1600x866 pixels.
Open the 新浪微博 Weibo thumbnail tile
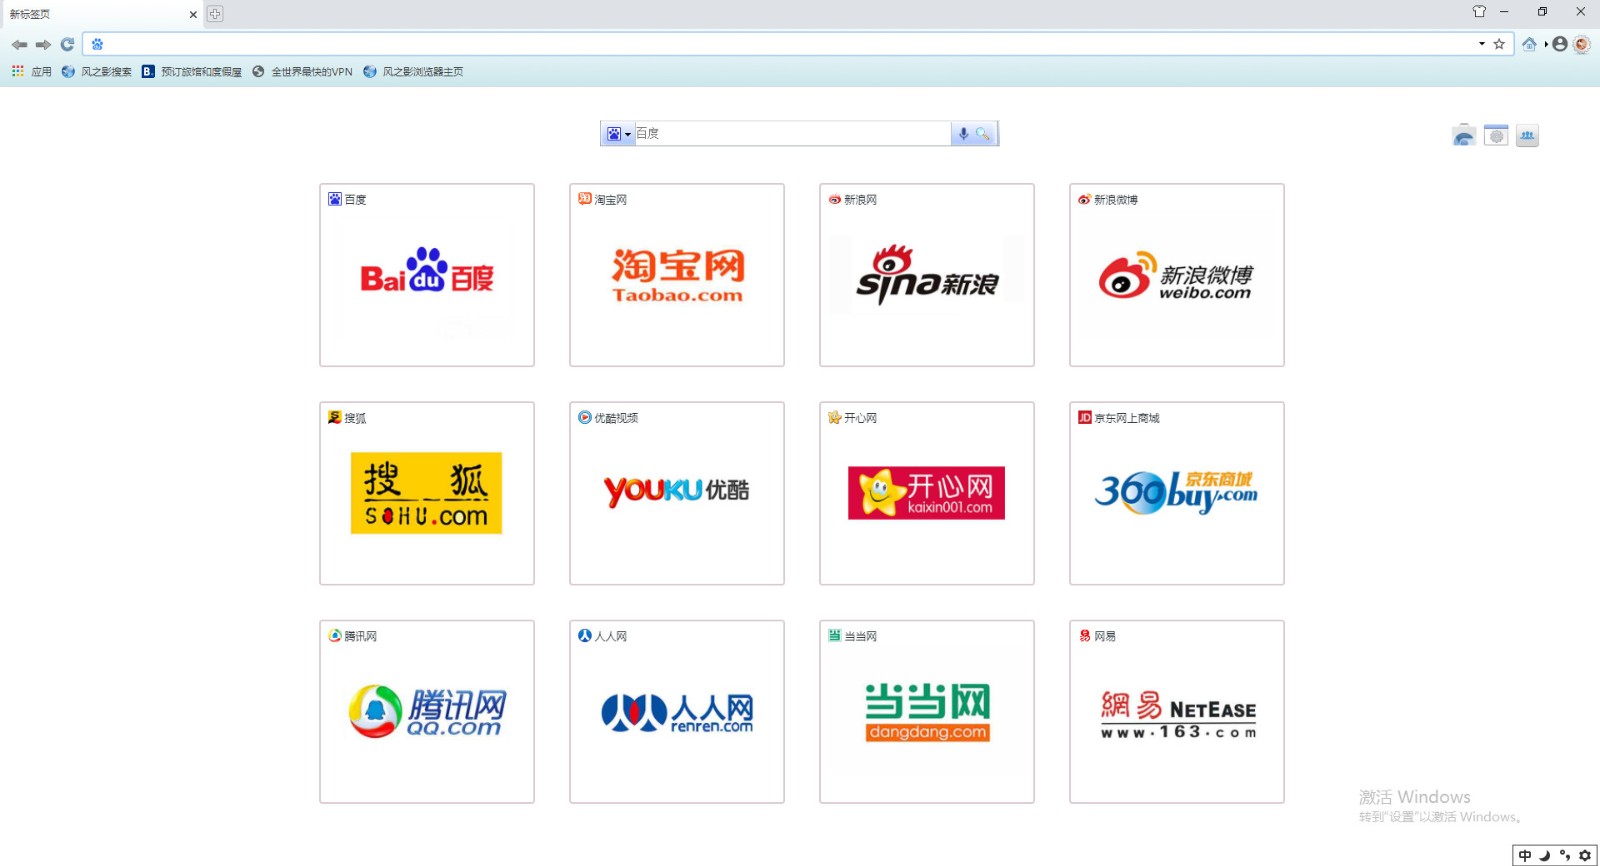1177,275
